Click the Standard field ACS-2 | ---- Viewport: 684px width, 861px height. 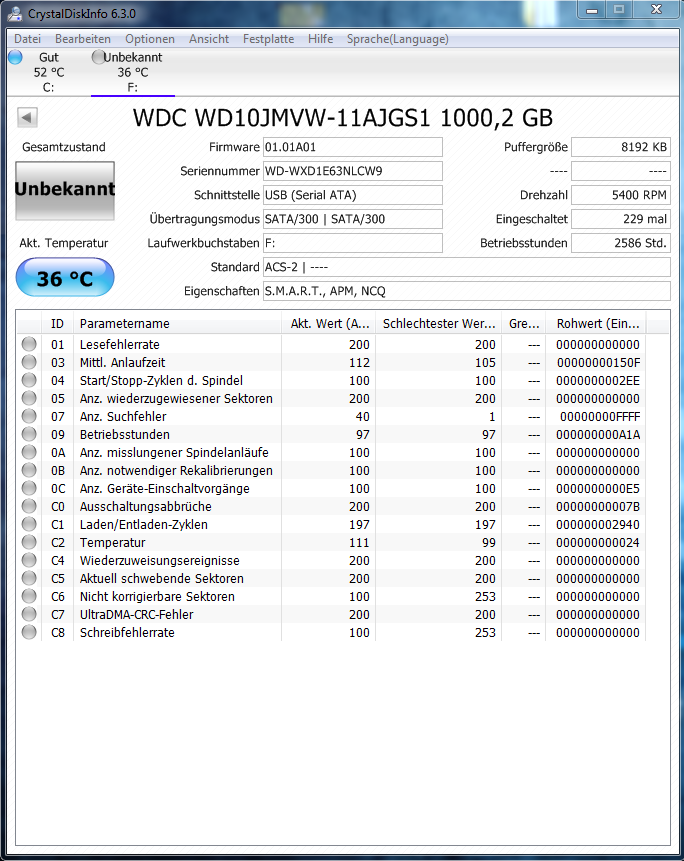click(467, 267)
